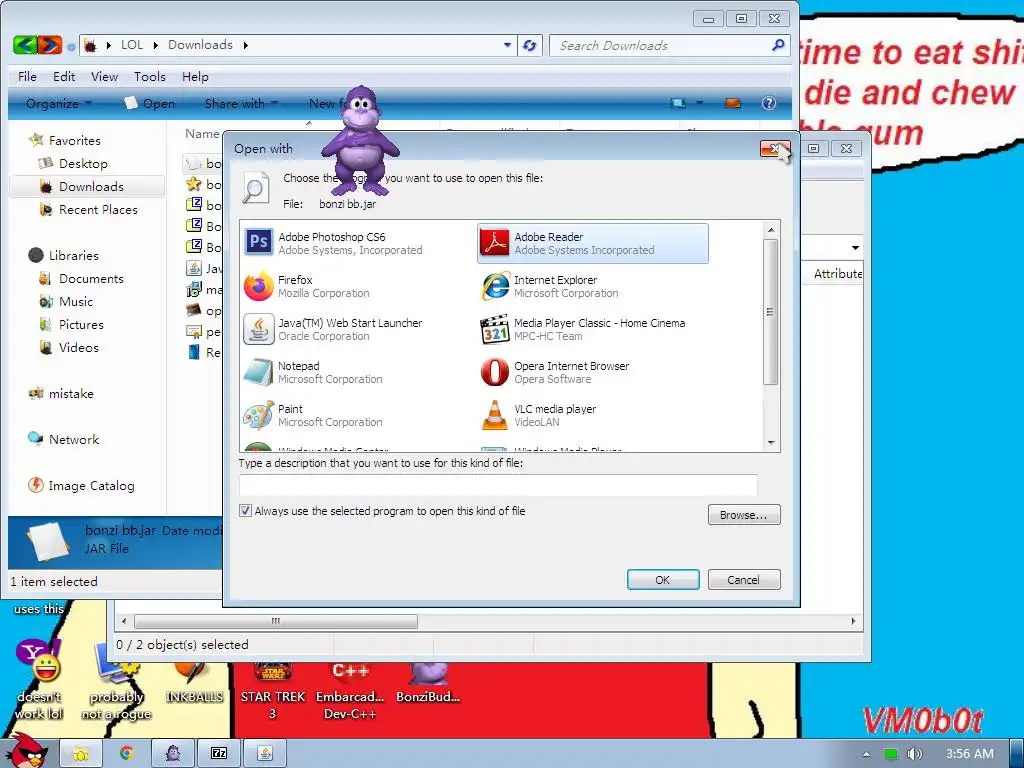1024x768 pixels.
Task: Click the Explorer forward arrow button
Action: coord(50,45)
